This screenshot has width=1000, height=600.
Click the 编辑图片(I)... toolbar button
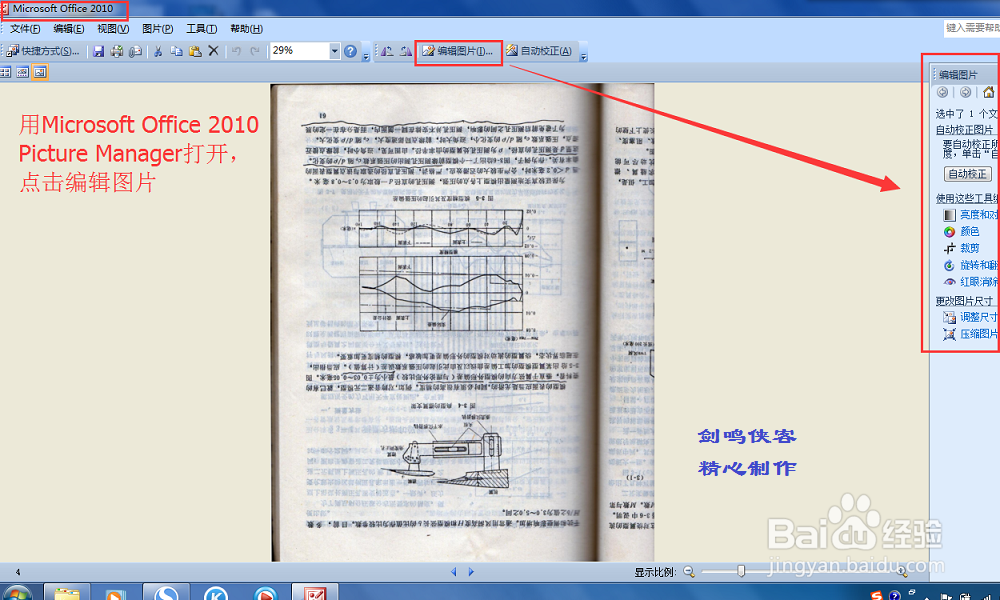[x=458, y=51]
